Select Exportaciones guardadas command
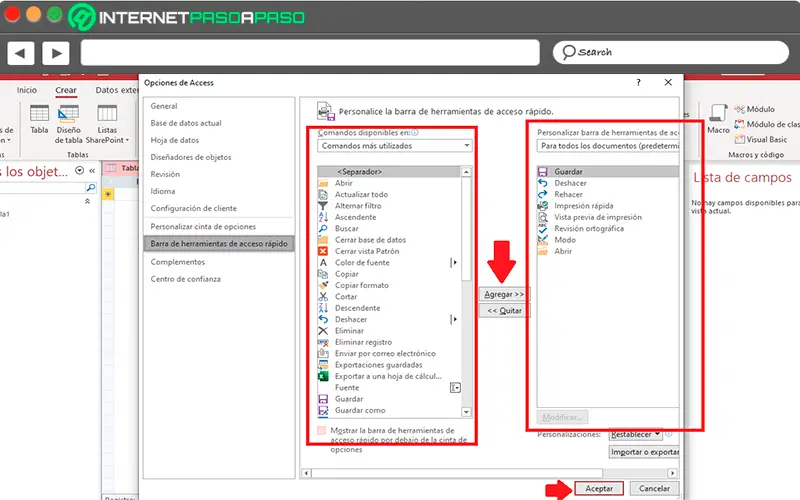 pyautogui.click(x=389, y=365)
